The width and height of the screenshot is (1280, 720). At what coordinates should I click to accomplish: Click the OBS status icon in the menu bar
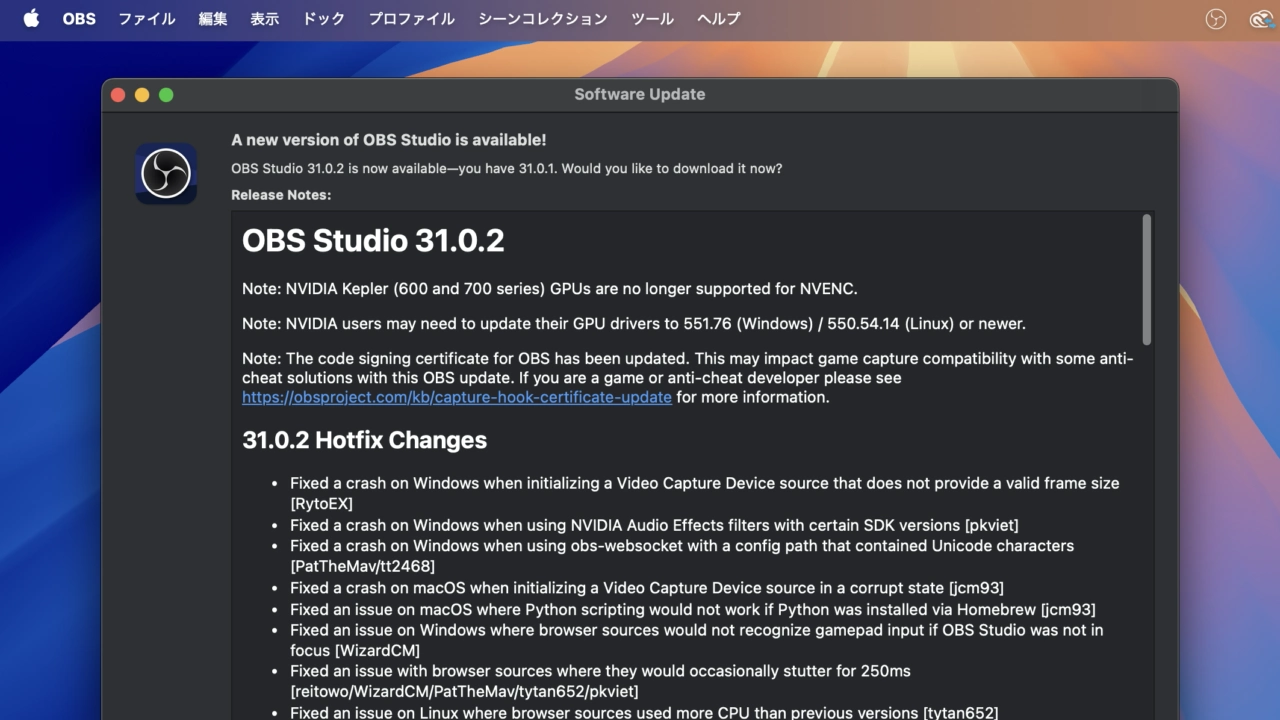click(1216, 19)
